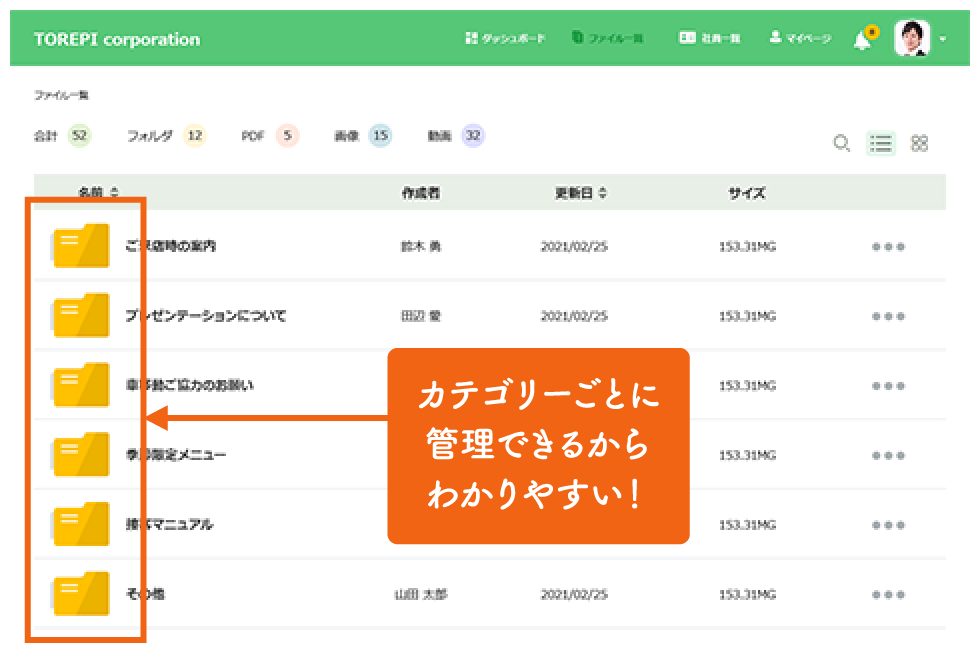Screen dimensions: 980x664
Task: Filter files by フォルダ category
Action: [x=165, y=136]
